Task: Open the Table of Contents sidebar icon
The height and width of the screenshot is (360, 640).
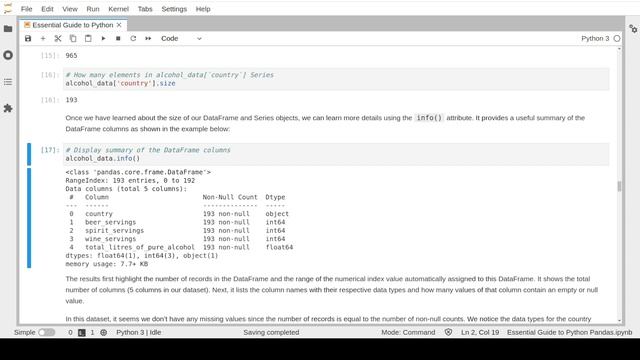Action: 8,82
